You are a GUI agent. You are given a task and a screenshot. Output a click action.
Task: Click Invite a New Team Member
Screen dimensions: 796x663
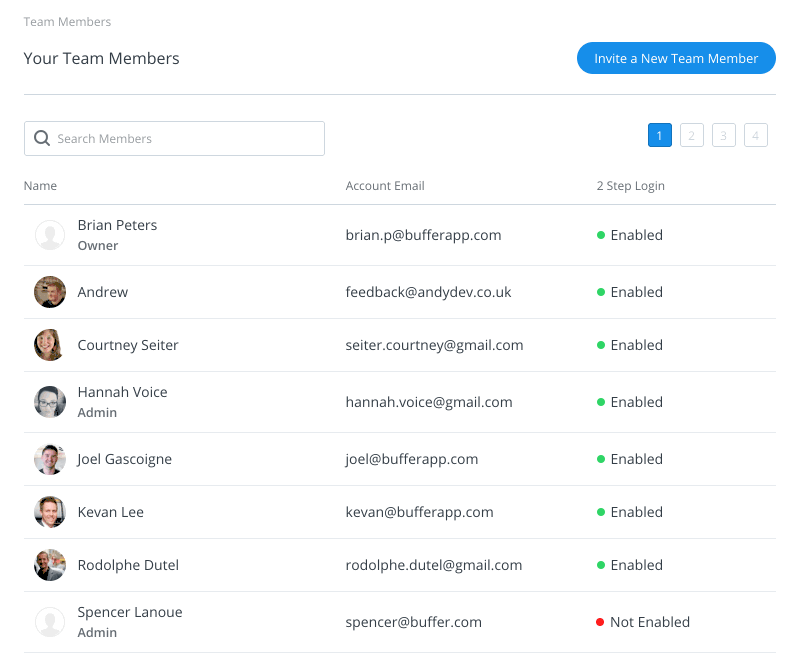tap(676, 58)
